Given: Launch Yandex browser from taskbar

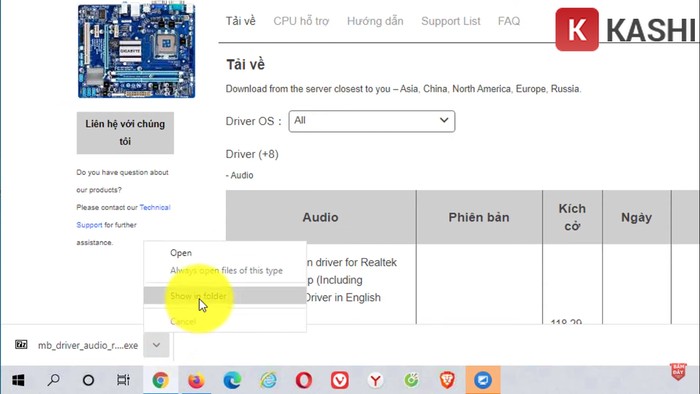Looking at the screenshot, I should pos(375,380).
